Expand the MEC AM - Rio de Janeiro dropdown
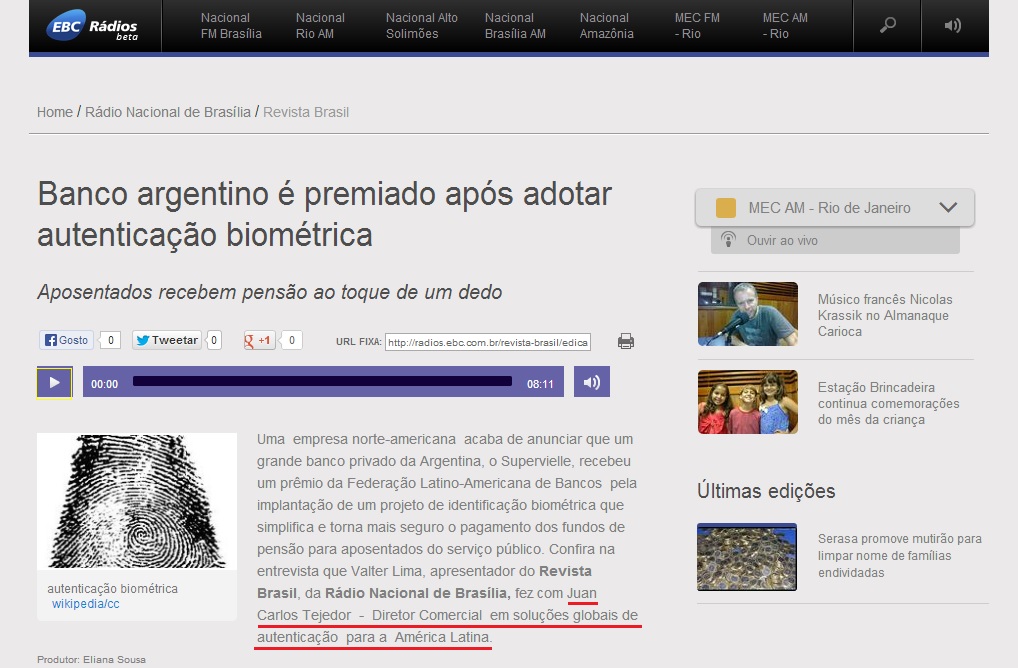Image resolution: width=1018 pixels, height=668 pixels. pos(948,208)
